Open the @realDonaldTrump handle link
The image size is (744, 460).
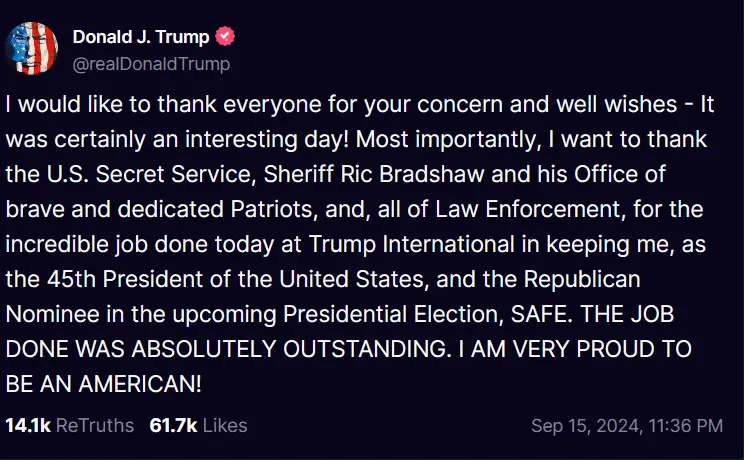click(x=151, y=64)
